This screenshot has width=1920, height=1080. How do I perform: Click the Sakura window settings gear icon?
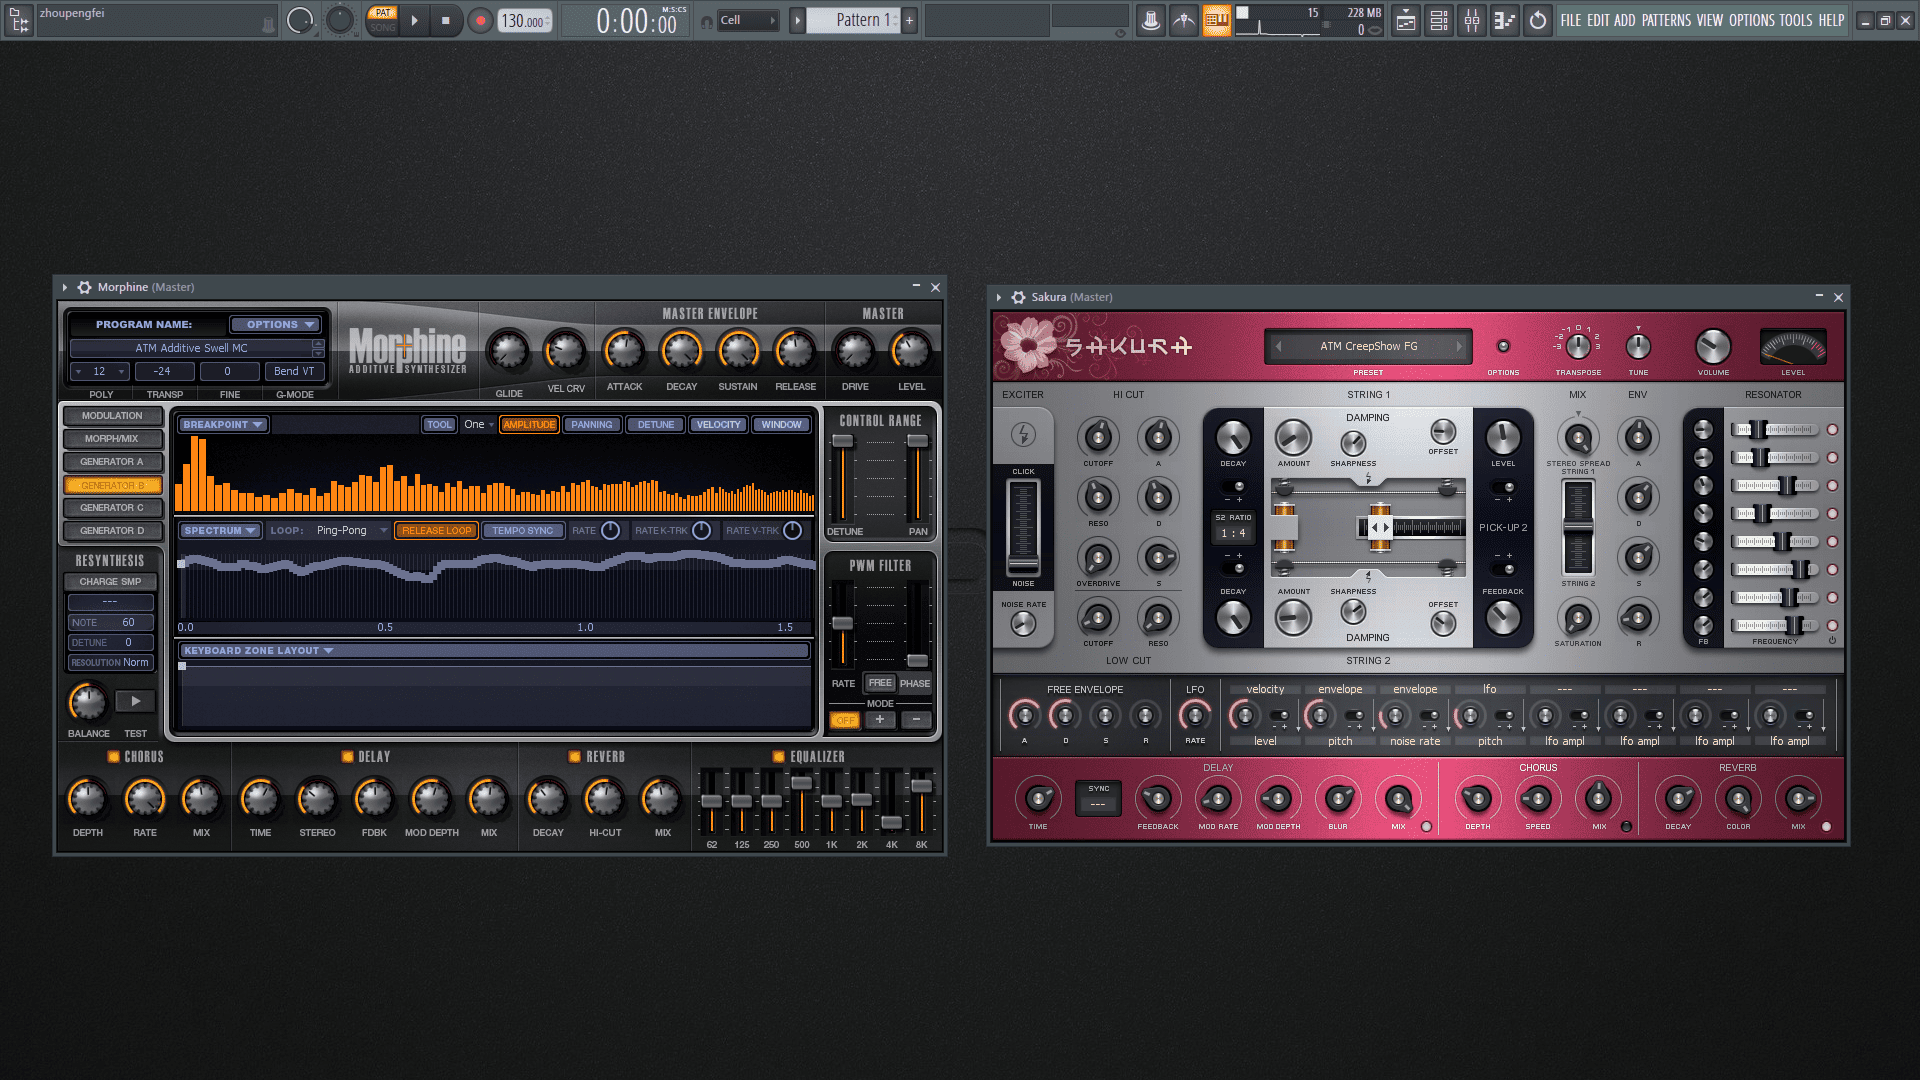pos(1018,297)
